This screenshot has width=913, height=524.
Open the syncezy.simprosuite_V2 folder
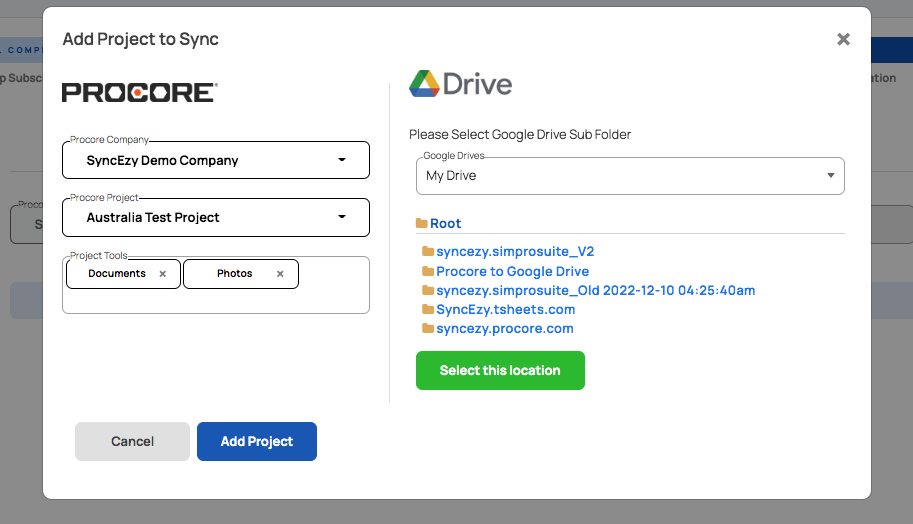pos(515,252)
